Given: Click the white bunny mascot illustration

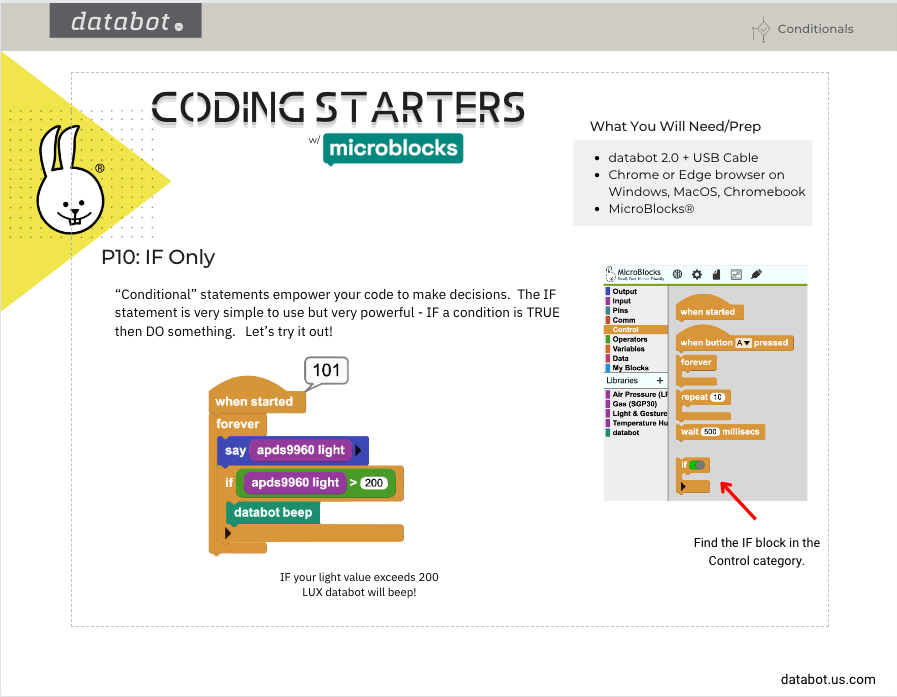Looking at the screenshot, I should click(x=70, y=180).
